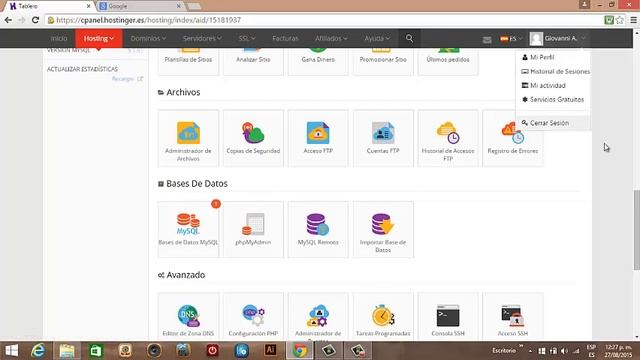Open Facturas in navbar
Image resolution: width=640 pixels, height=360 pixels.
coord(285,38)
